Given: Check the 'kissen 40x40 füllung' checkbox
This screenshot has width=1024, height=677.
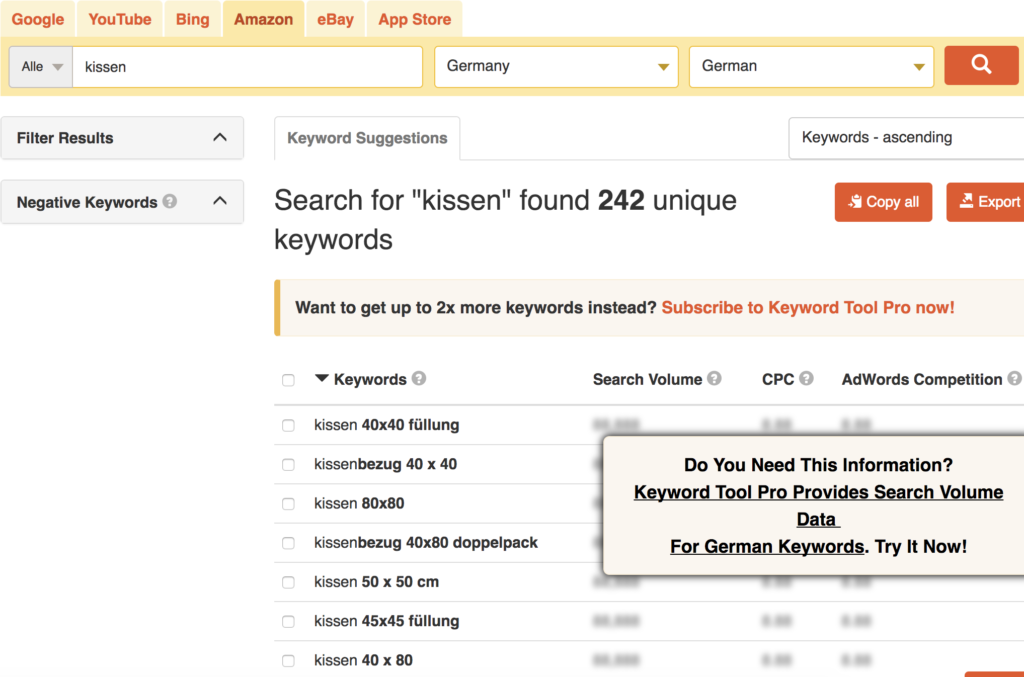Looking at the screenshot, I should 288,426.
